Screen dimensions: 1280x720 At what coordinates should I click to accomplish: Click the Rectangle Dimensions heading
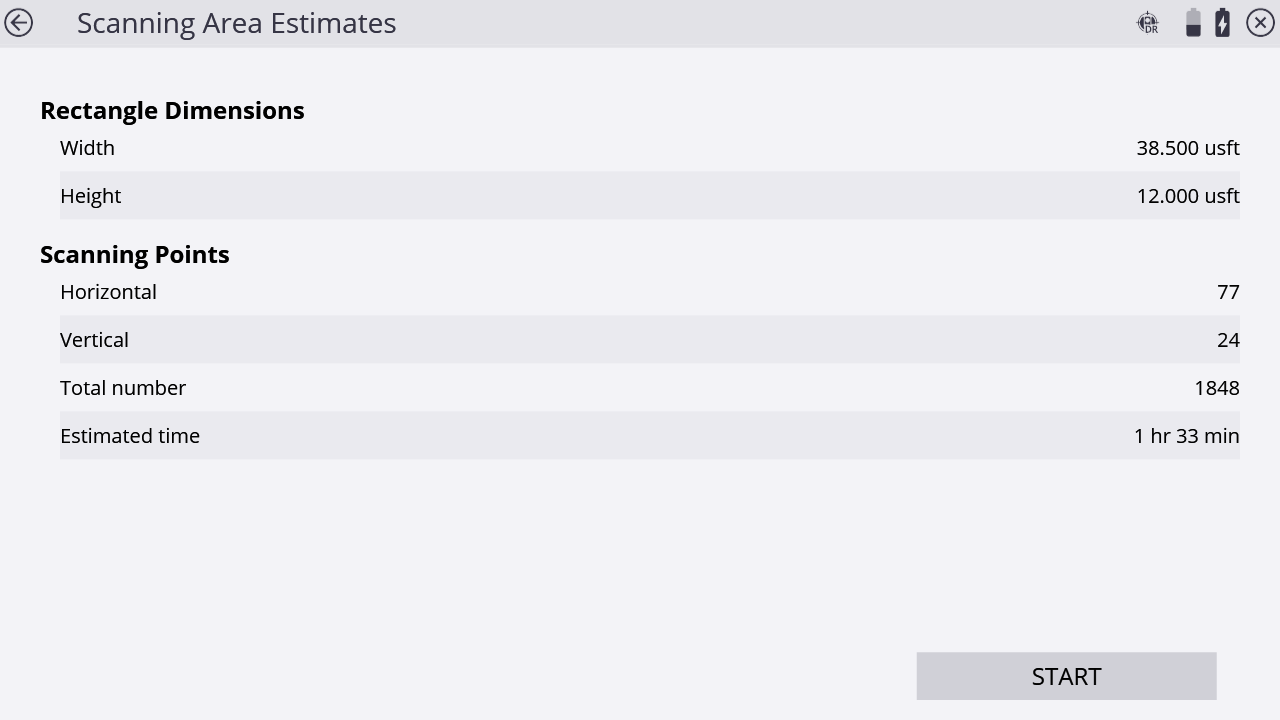172,110
